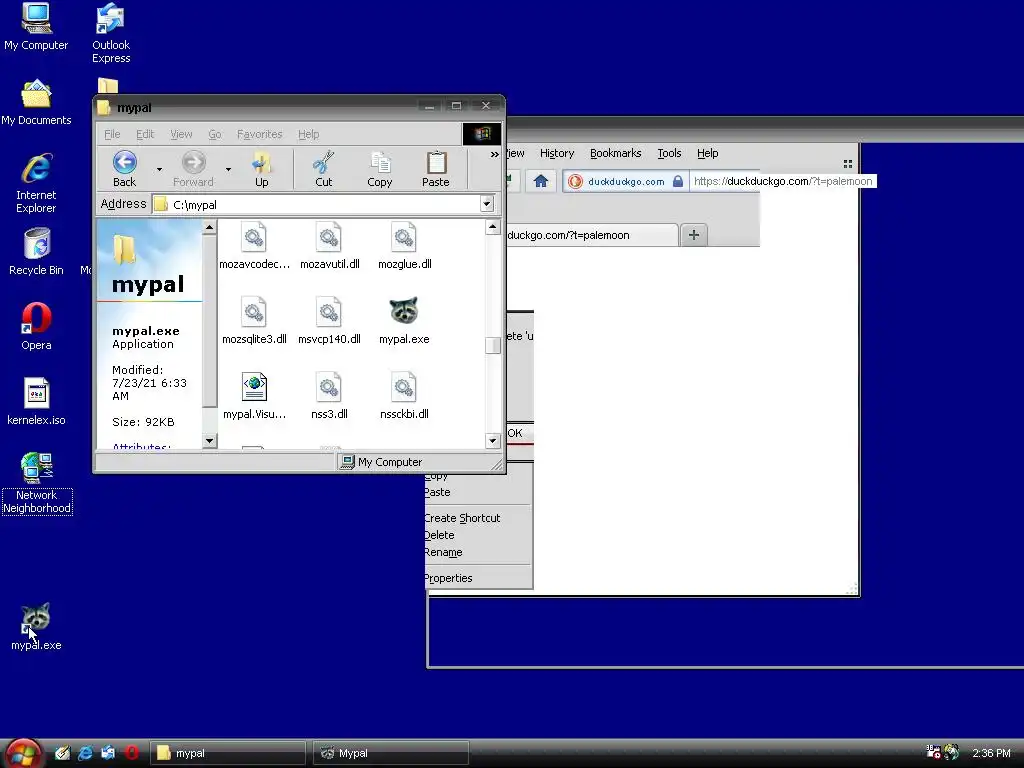Select mozavutil.dll file
The width and height of the screenshot is (1024, 768).
coord(329,246)
